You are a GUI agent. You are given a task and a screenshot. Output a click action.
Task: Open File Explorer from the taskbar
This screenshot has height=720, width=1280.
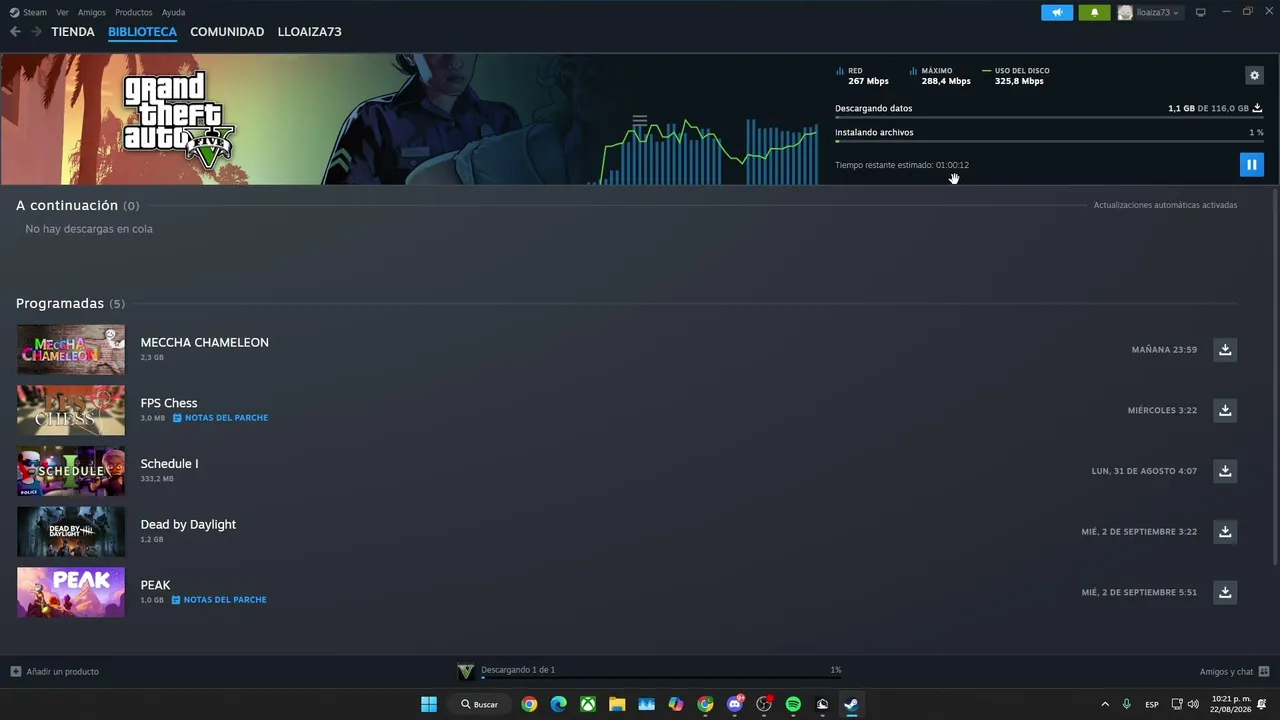point(617,704)
